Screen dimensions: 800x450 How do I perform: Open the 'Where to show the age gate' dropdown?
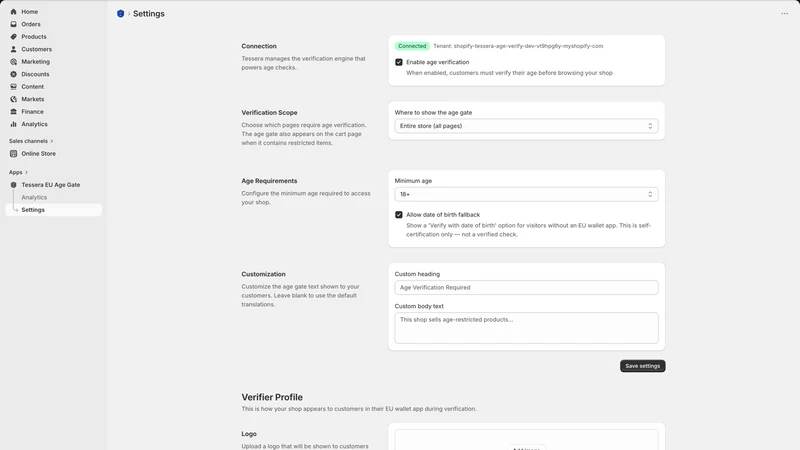[526, 126]
